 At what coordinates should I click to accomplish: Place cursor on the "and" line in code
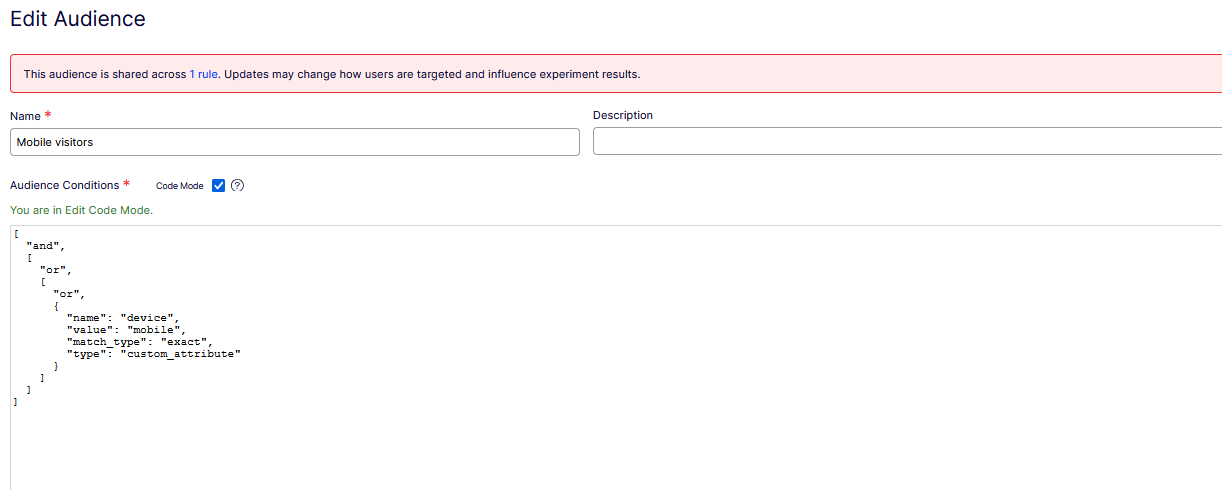pos(45,246)
